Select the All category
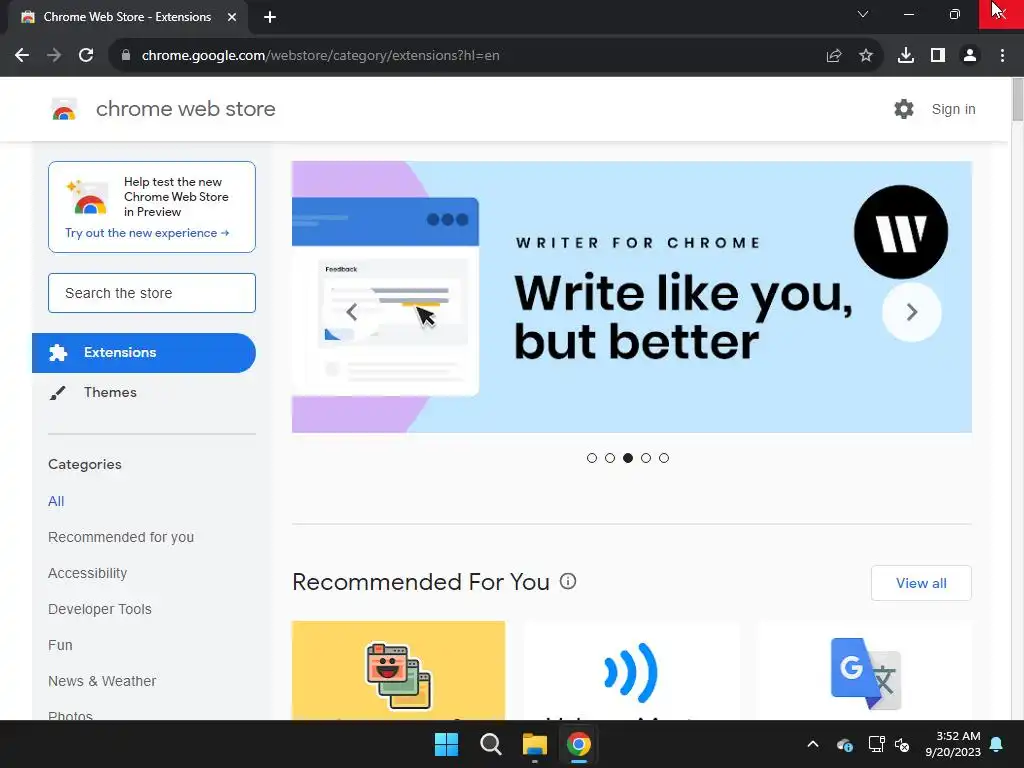The height and width of the screenshot is (768, 1024). coord(56,502)
